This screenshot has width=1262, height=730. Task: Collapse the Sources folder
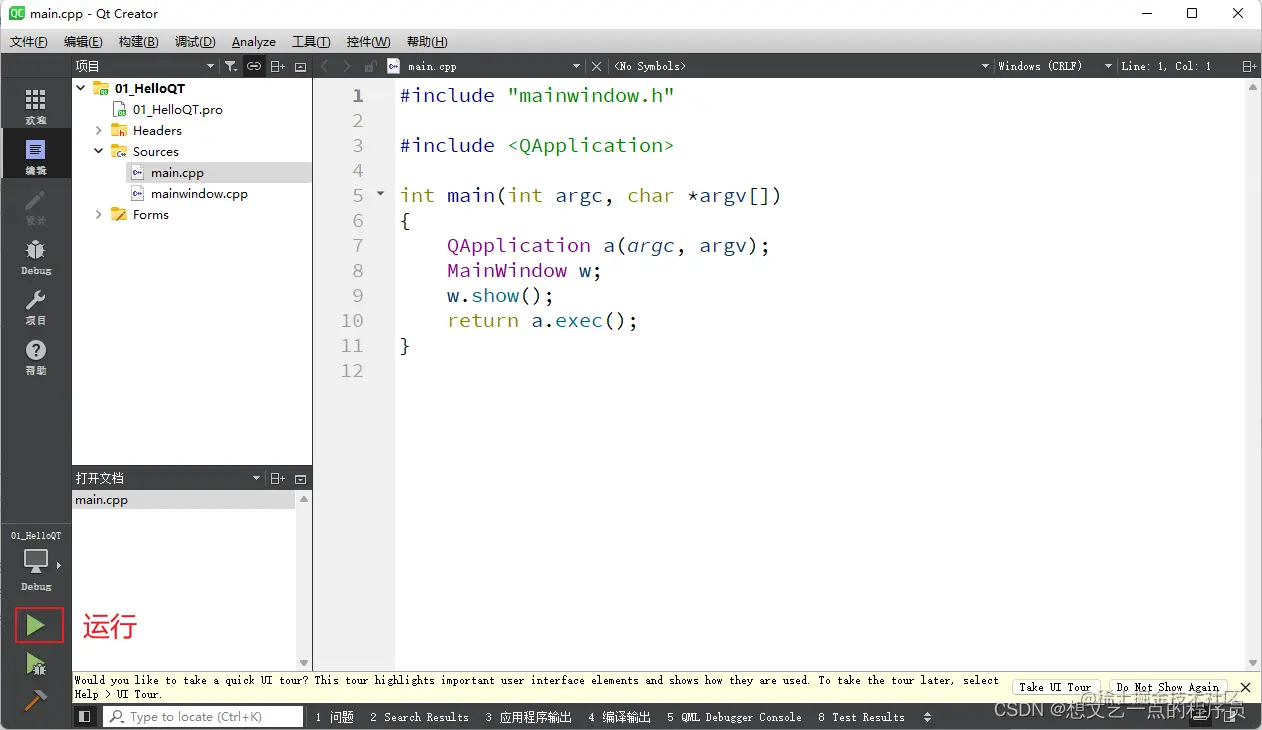coord(99,151)
